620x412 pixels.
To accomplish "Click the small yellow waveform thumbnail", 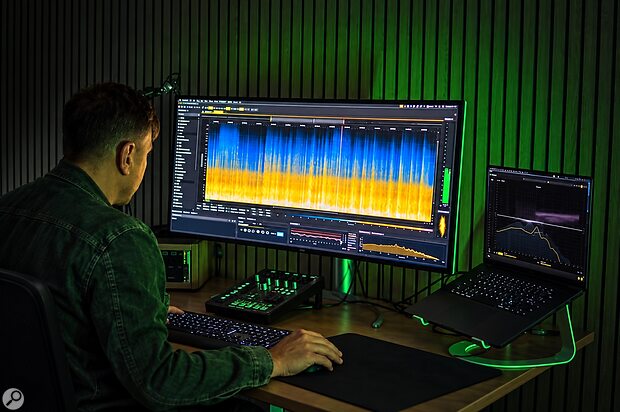I will [x=442, y=227].
